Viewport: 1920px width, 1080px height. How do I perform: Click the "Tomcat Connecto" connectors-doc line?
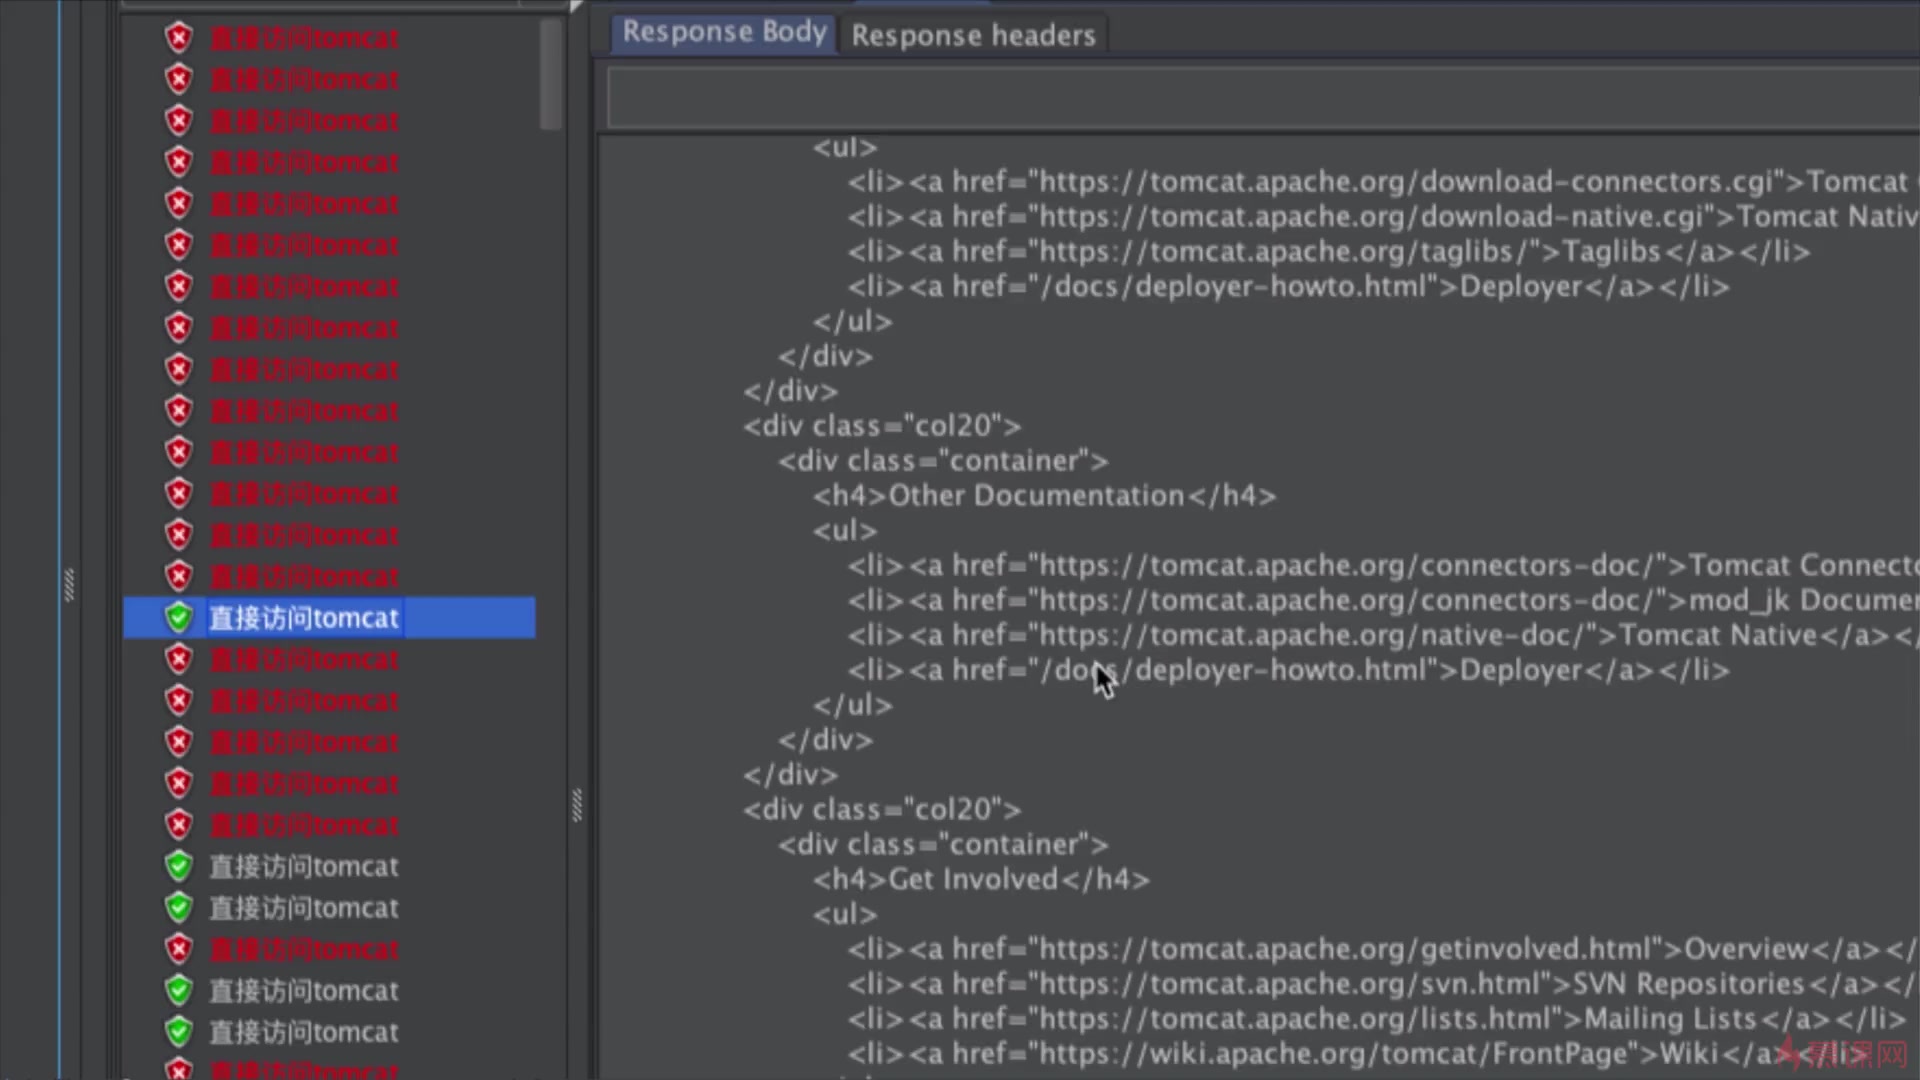coord(1383,565)
